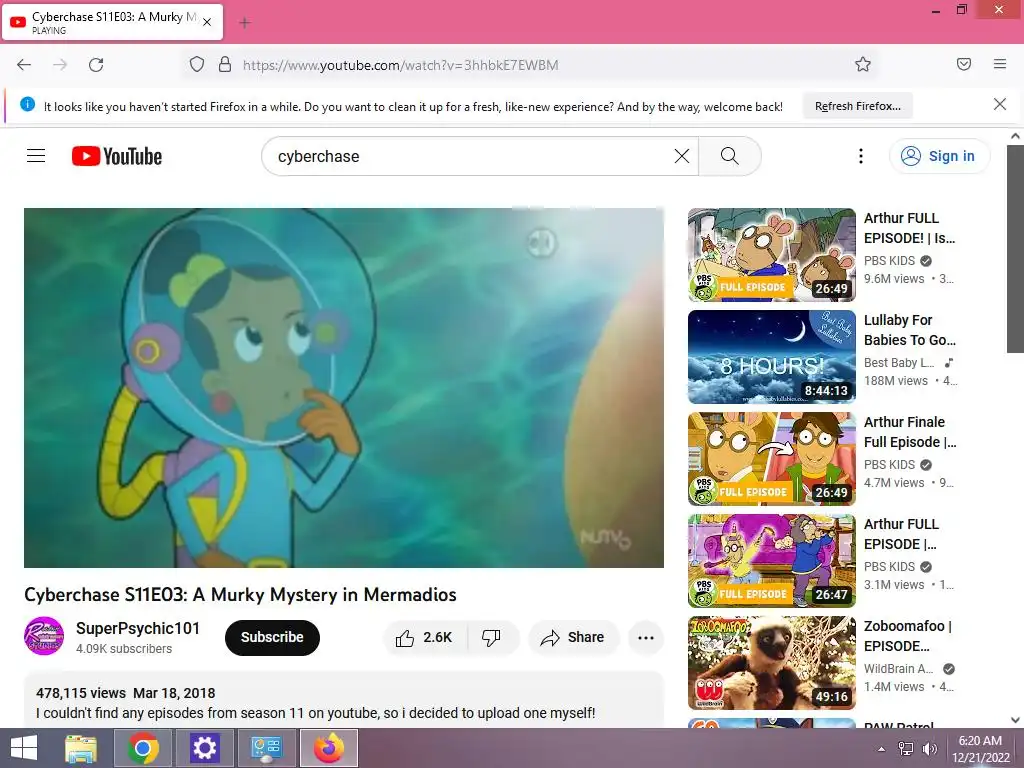Subscribe to SuperPsychic101 channel
This screenshot has width=1024, height=768.
tap(272, 637)
